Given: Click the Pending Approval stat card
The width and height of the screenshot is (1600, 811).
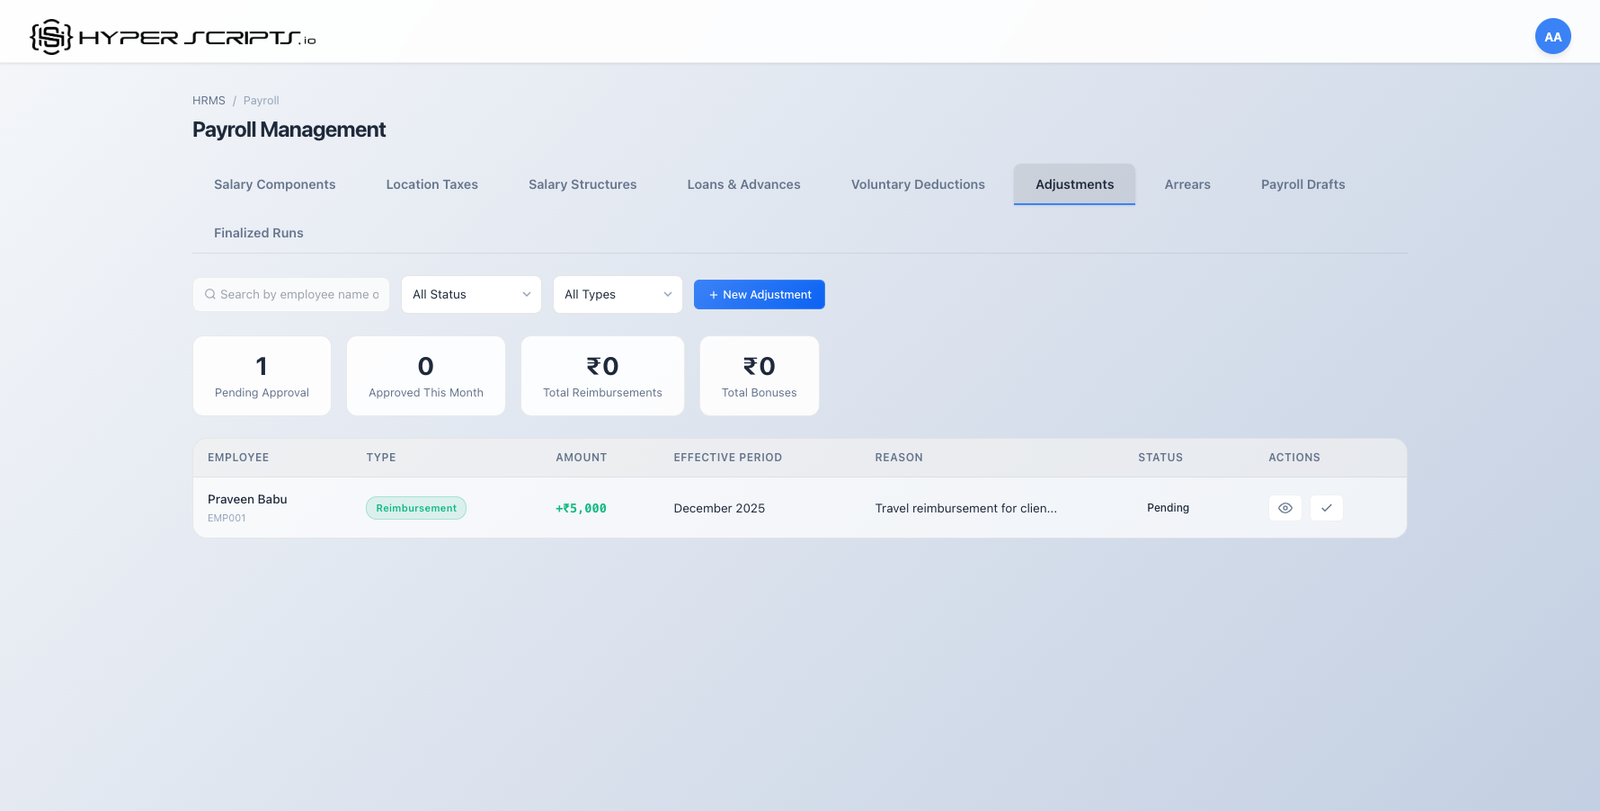Looking at the screenshot, I should pyautogui.click(x=262, y=376).
